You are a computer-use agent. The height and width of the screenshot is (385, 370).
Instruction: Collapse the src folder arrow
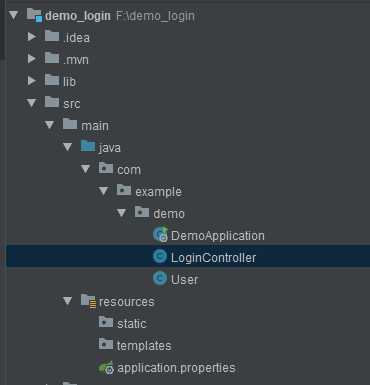pyautogui.click(x=32, y=103)
